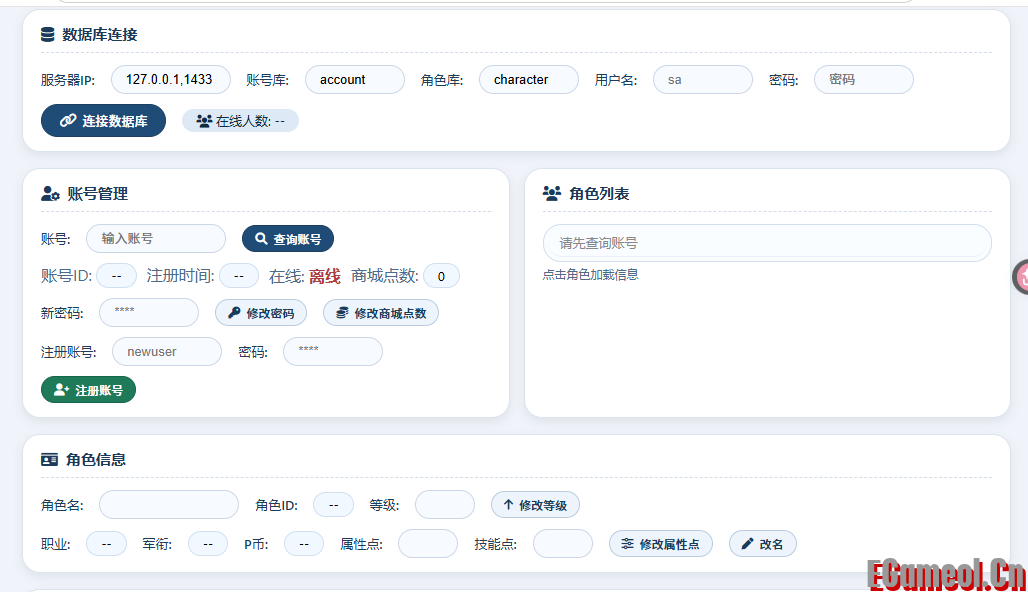The height and width of the screenshot is (592, 1028).
Task: Click the 职业 profession value field
Action: pyautogui.click(x=106, y=543)
